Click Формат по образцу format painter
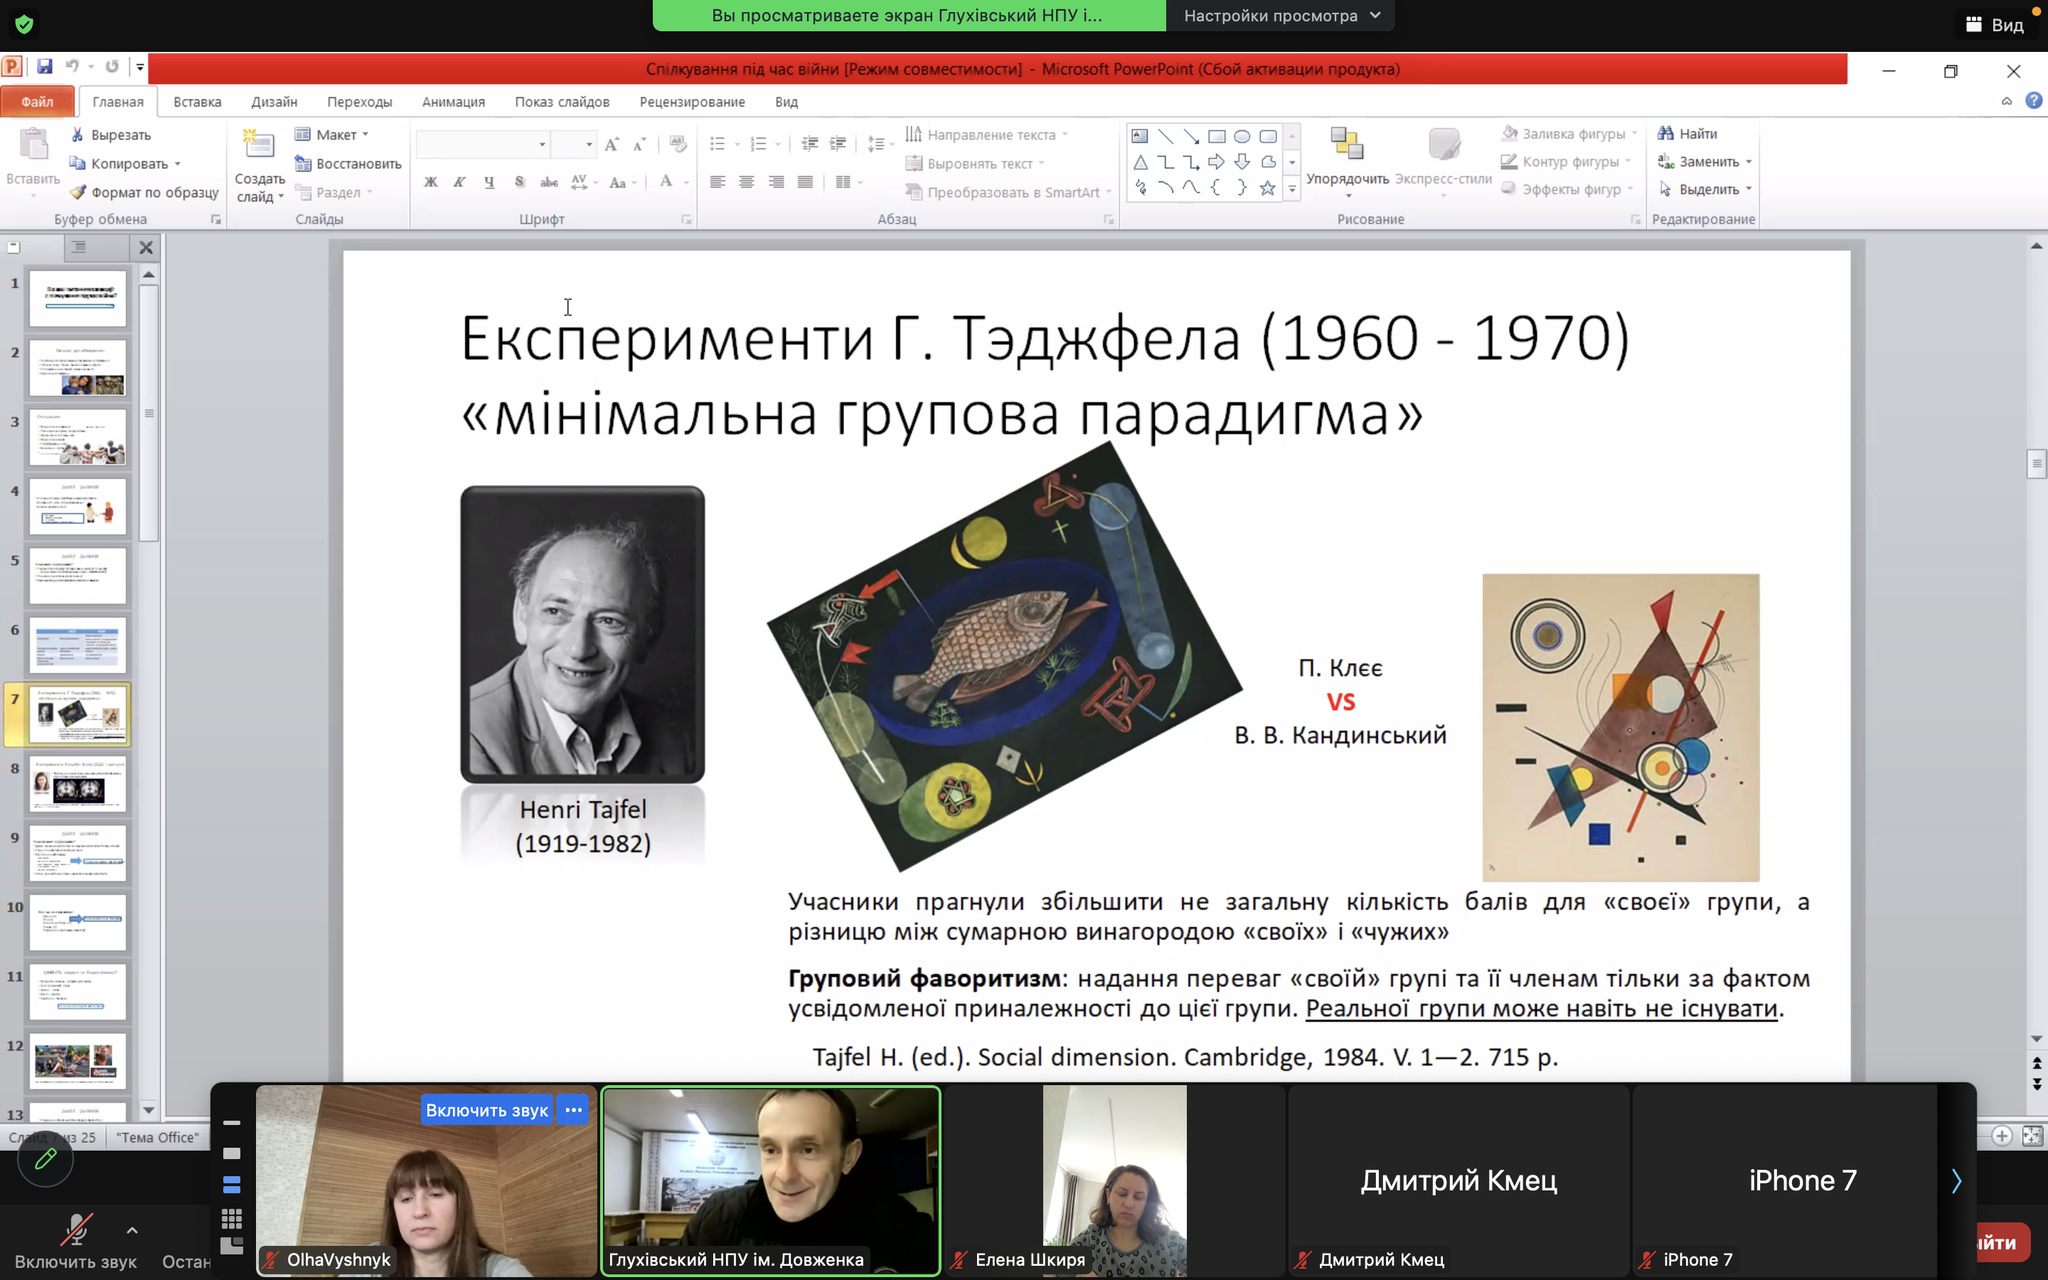This screenshot has height=1280, width=2048. (x=144, y=192)
